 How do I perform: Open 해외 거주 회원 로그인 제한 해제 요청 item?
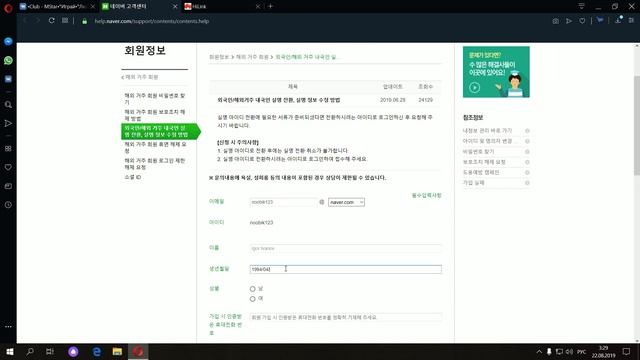pos(155,164)
